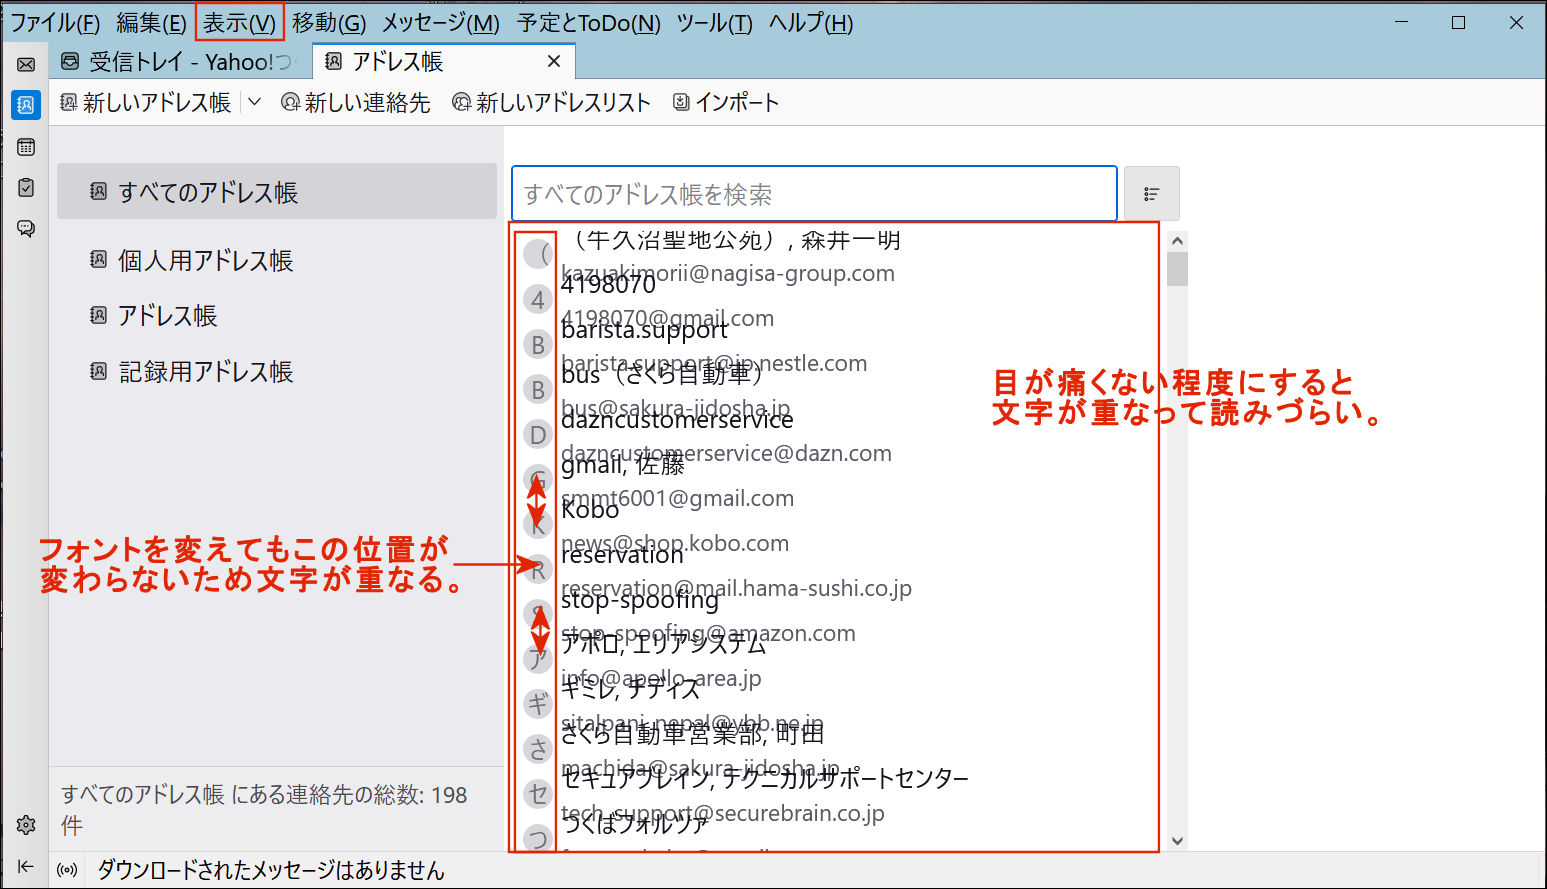Viewport: 1547px width, 889px height.
Task: Open settings gear icon at bottom left
Action: pyautogui.click(x=26, y=825)
